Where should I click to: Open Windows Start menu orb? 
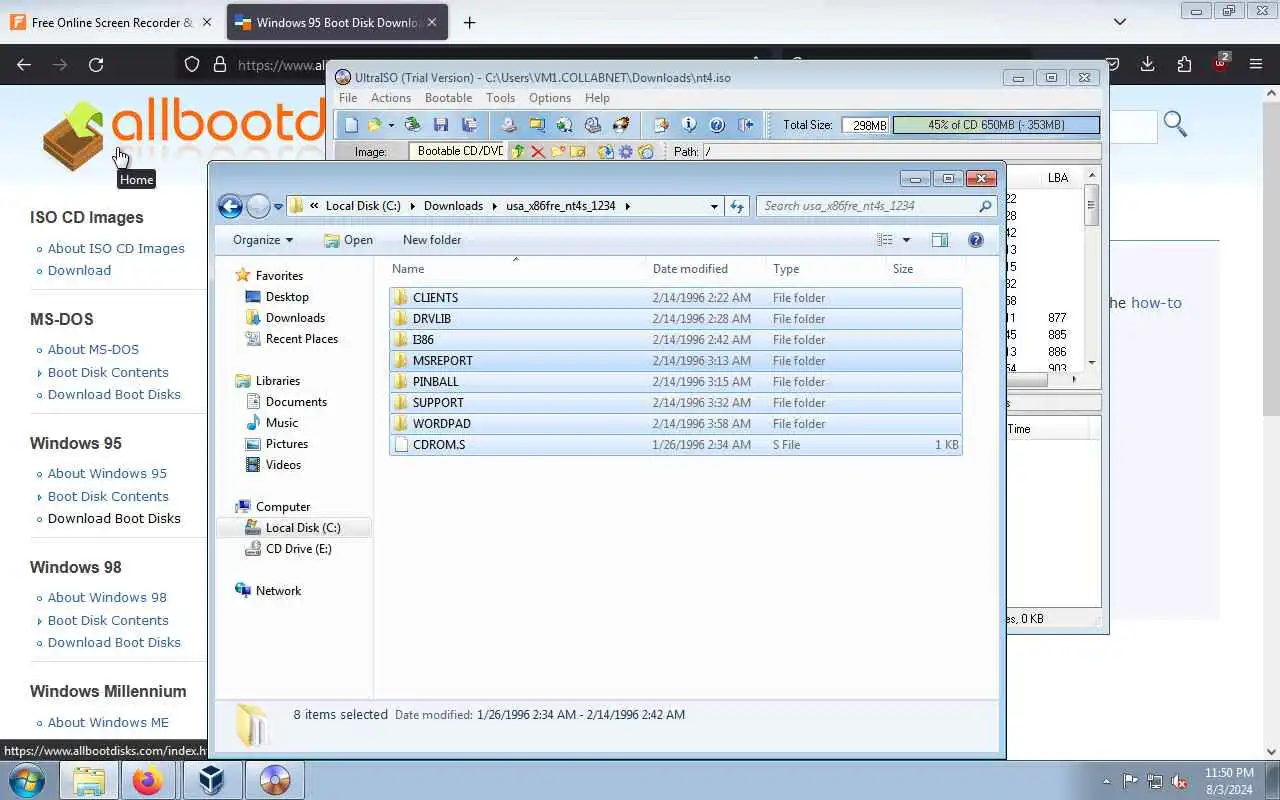click(27, 780)
